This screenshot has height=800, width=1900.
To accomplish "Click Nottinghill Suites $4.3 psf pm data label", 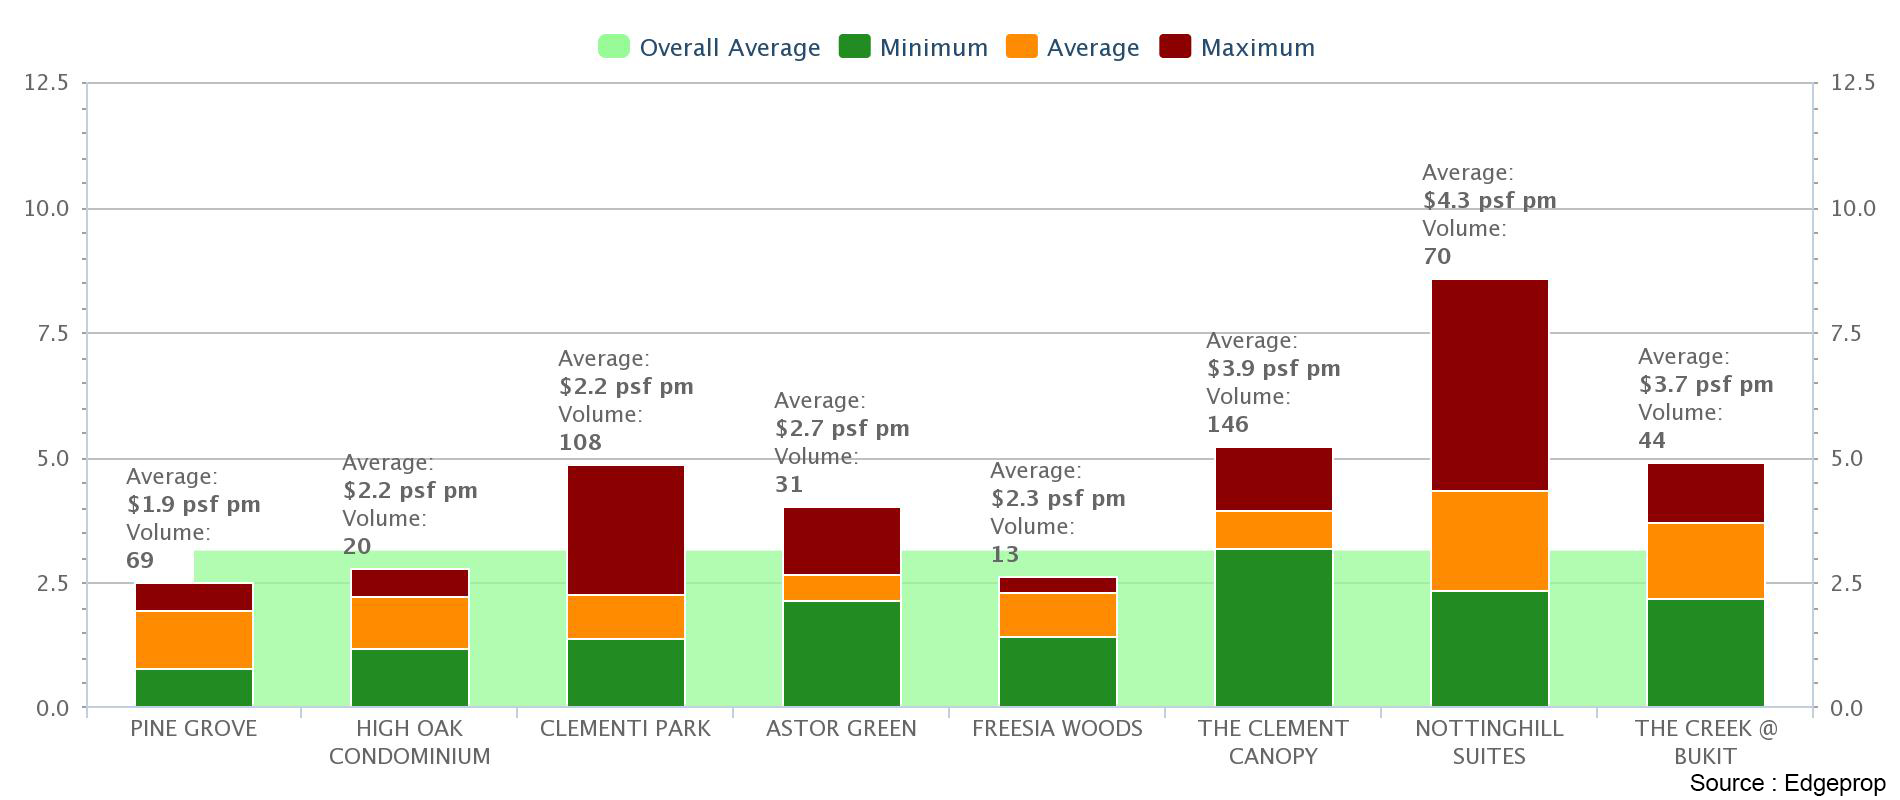I will [1488, 200].
